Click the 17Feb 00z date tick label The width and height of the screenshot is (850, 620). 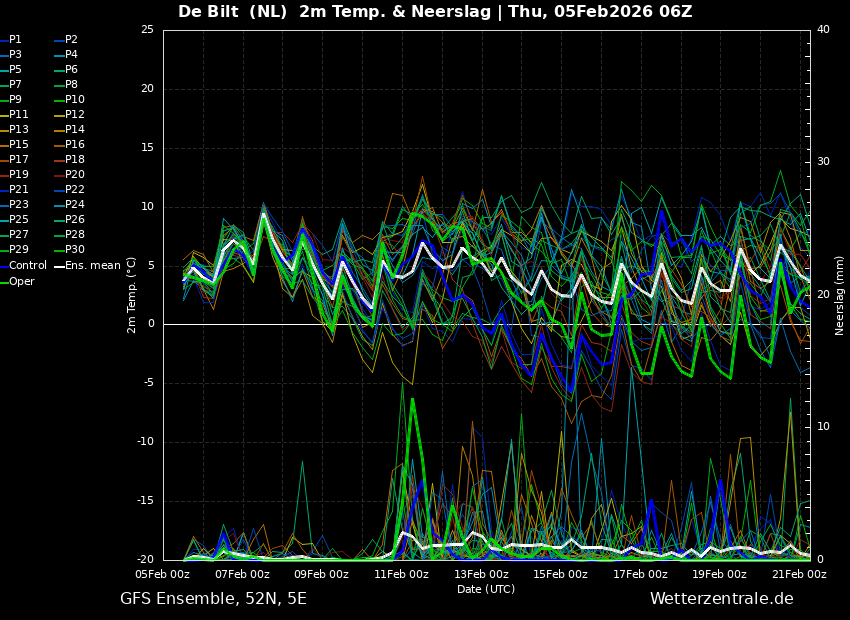(640, 575)
